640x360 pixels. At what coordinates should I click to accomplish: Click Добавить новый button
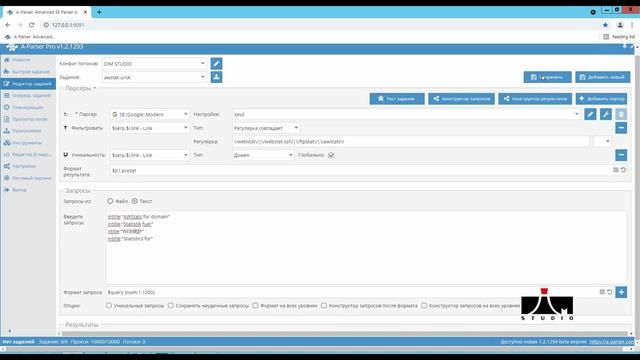pyautogui.click(x=602, y=77)
